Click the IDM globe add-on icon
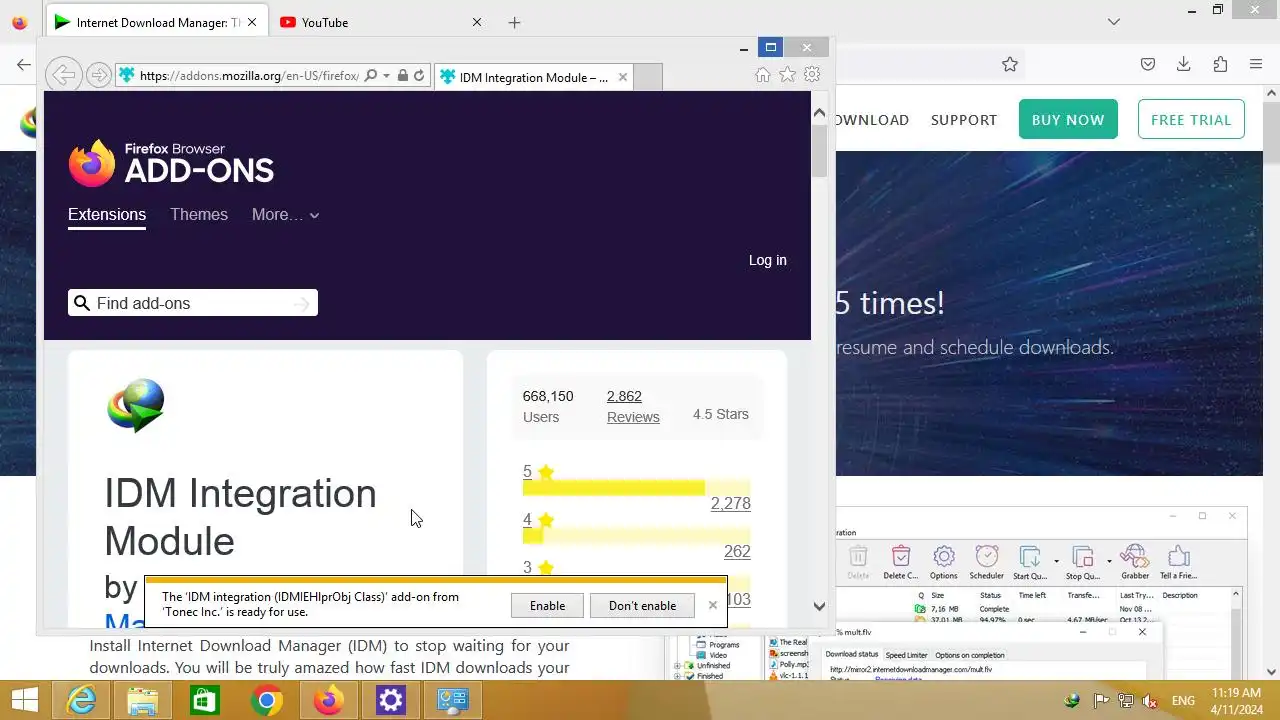The width and height of the screenshot is (1280, 720). click(x=136, y=405)
